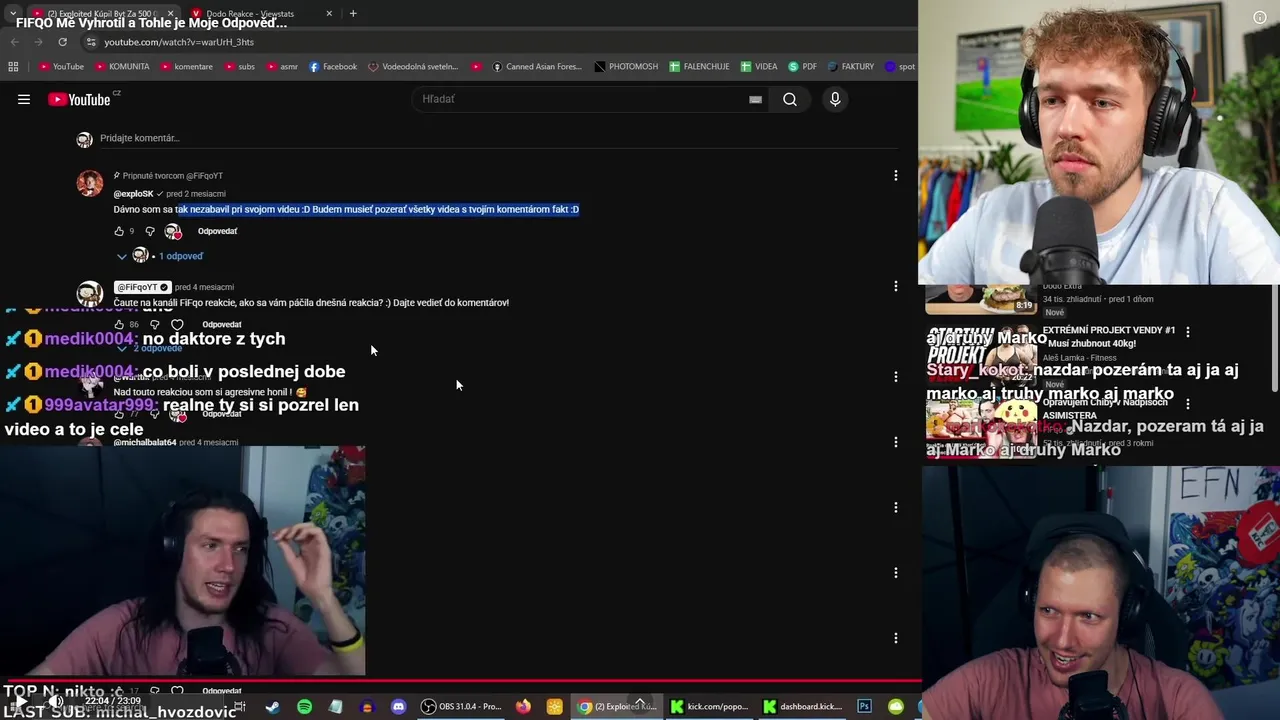The image size is (1280, 720).
Task: Open Spotify from the taskbar
Action: (x=304, y=707)
